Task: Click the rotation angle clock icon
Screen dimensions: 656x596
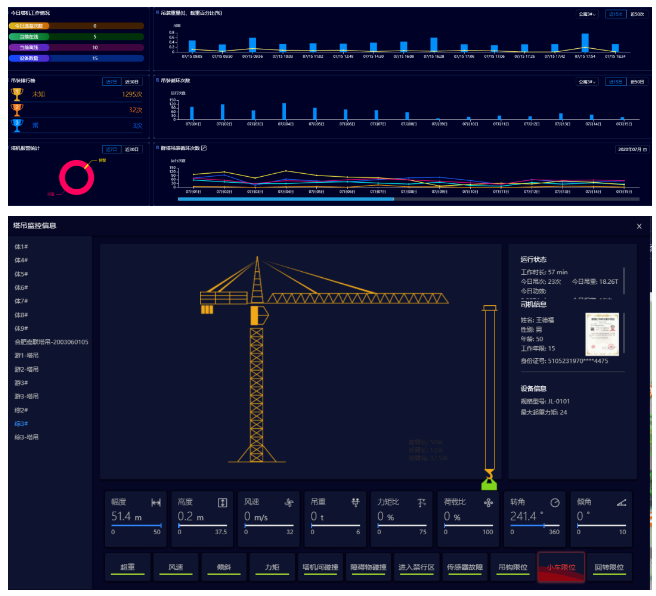Action: [555, 502]
